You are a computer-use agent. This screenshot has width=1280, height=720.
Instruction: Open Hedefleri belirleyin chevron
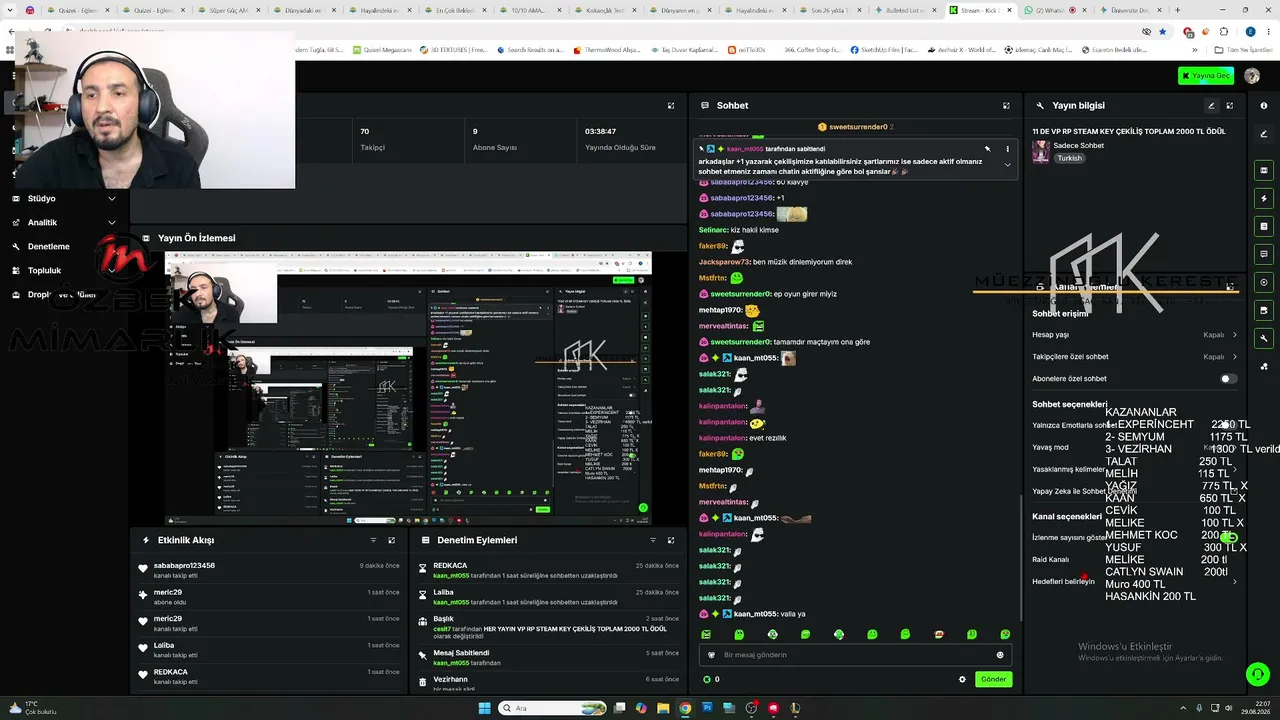1234,581
